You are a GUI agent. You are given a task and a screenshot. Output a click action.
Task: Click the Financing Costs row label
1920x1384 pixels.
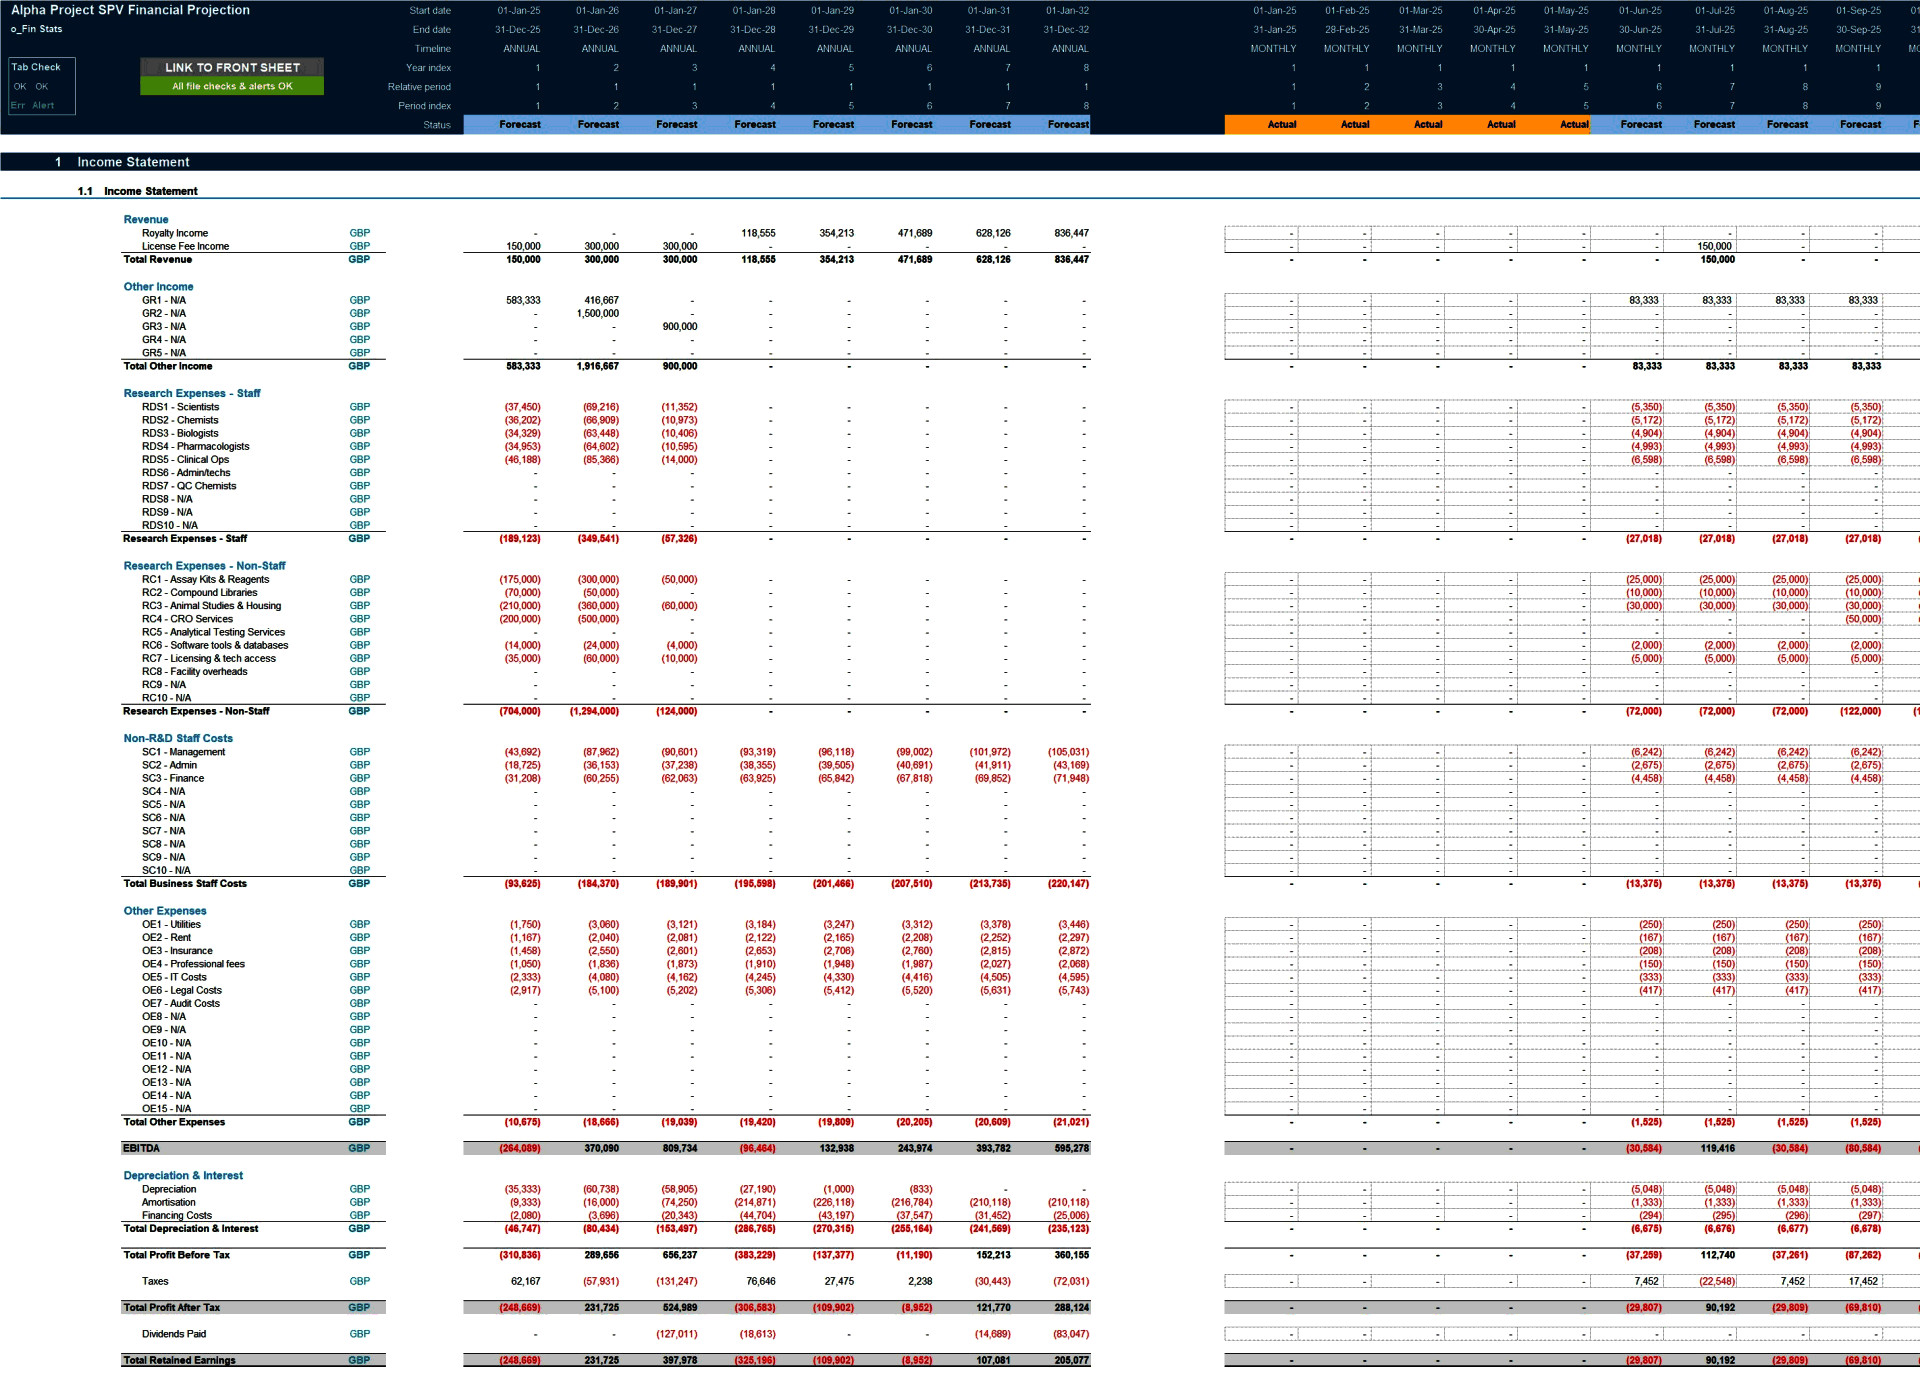pos(176,1215)
